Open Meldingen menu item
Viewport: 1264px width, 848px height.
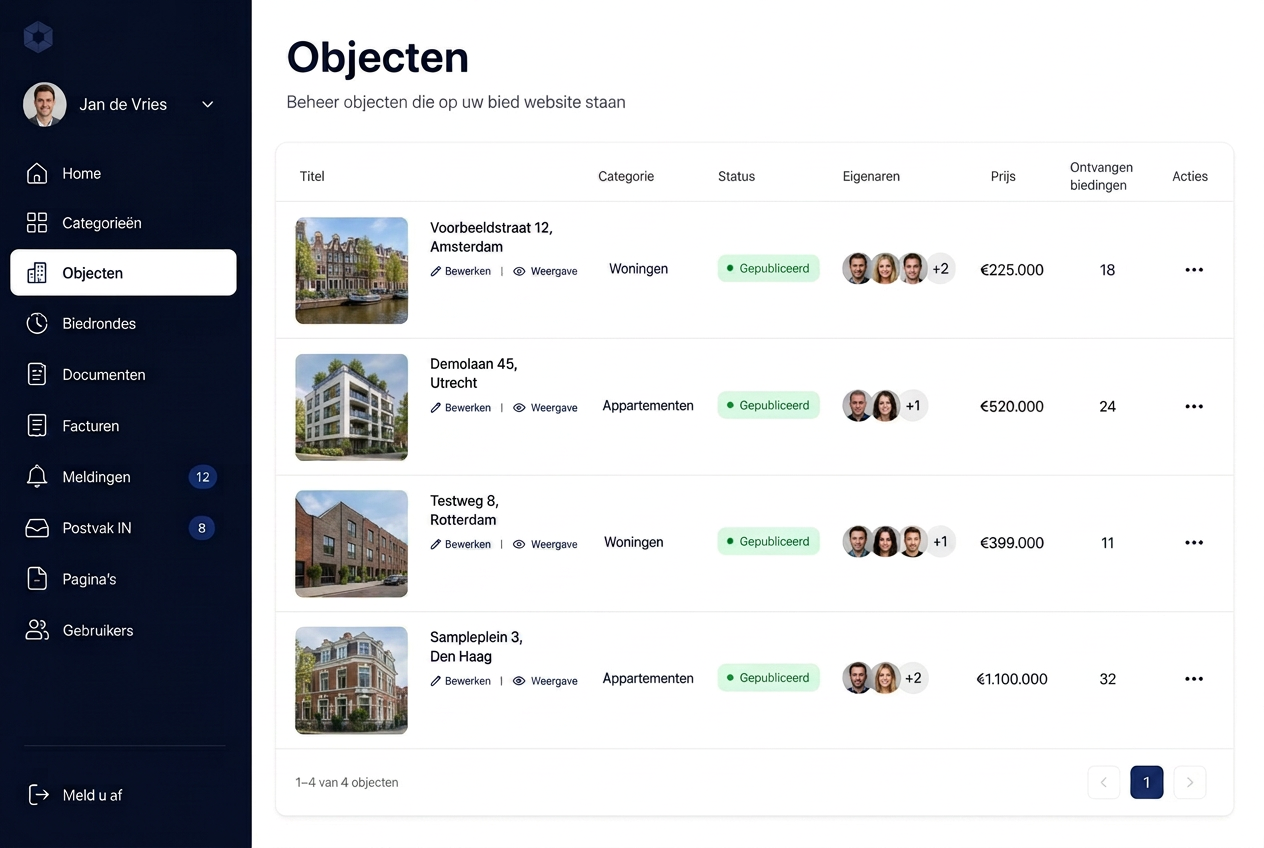click(x=123, y=477)
